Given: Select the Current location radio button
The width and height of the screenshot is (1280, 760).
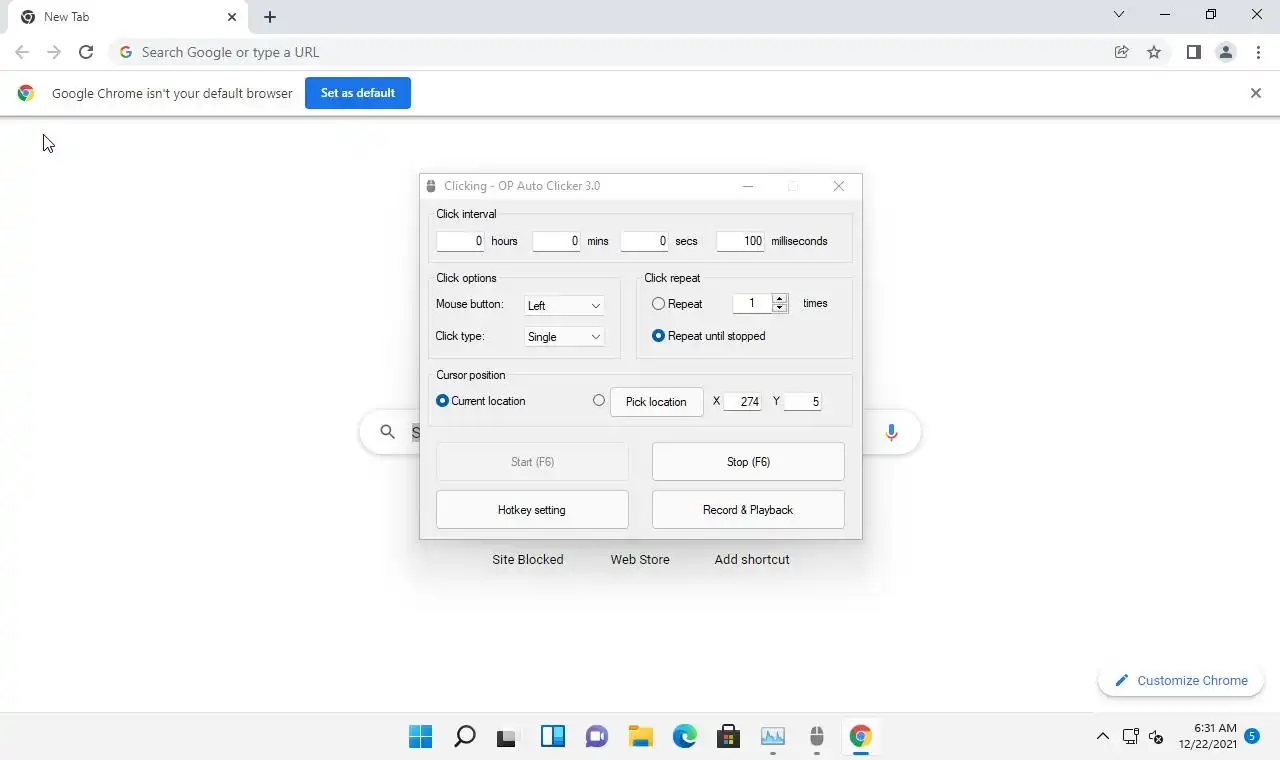Looking at the screenshot, I should 443,401.
